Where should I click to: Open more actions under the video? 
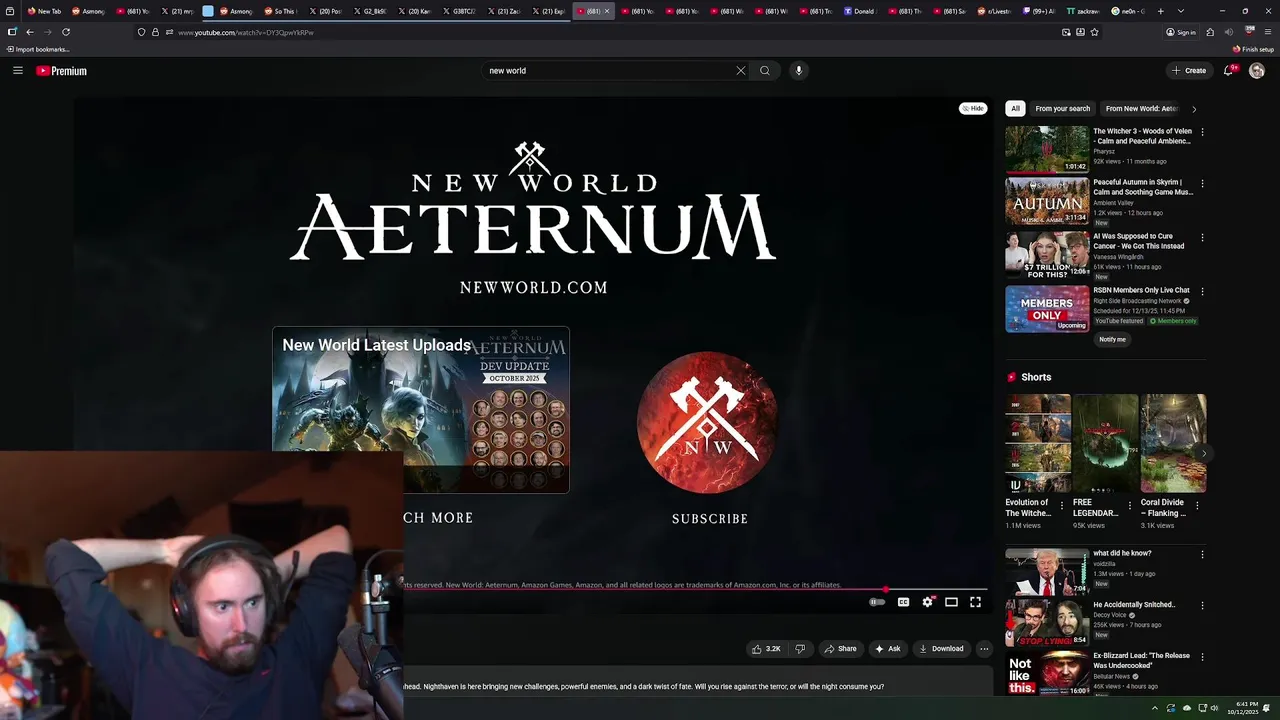984,648
